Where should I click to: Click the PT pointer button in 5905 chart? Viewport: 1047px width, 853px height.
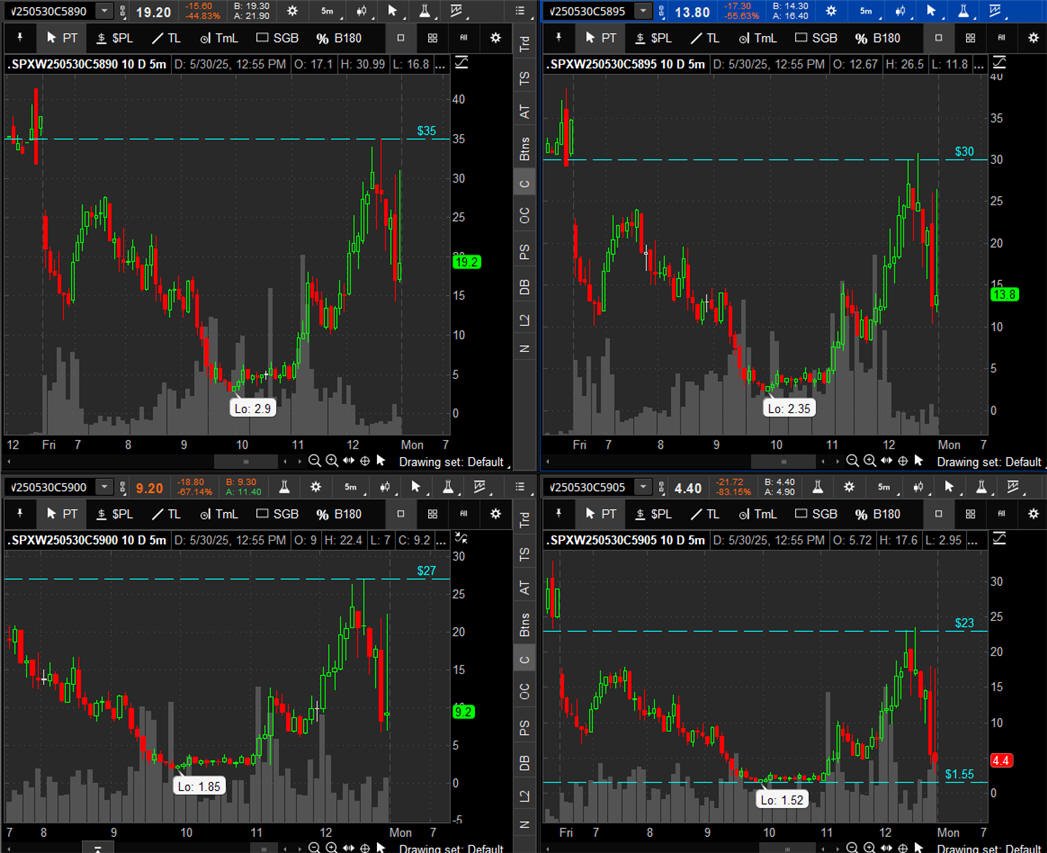click(602, 514)
